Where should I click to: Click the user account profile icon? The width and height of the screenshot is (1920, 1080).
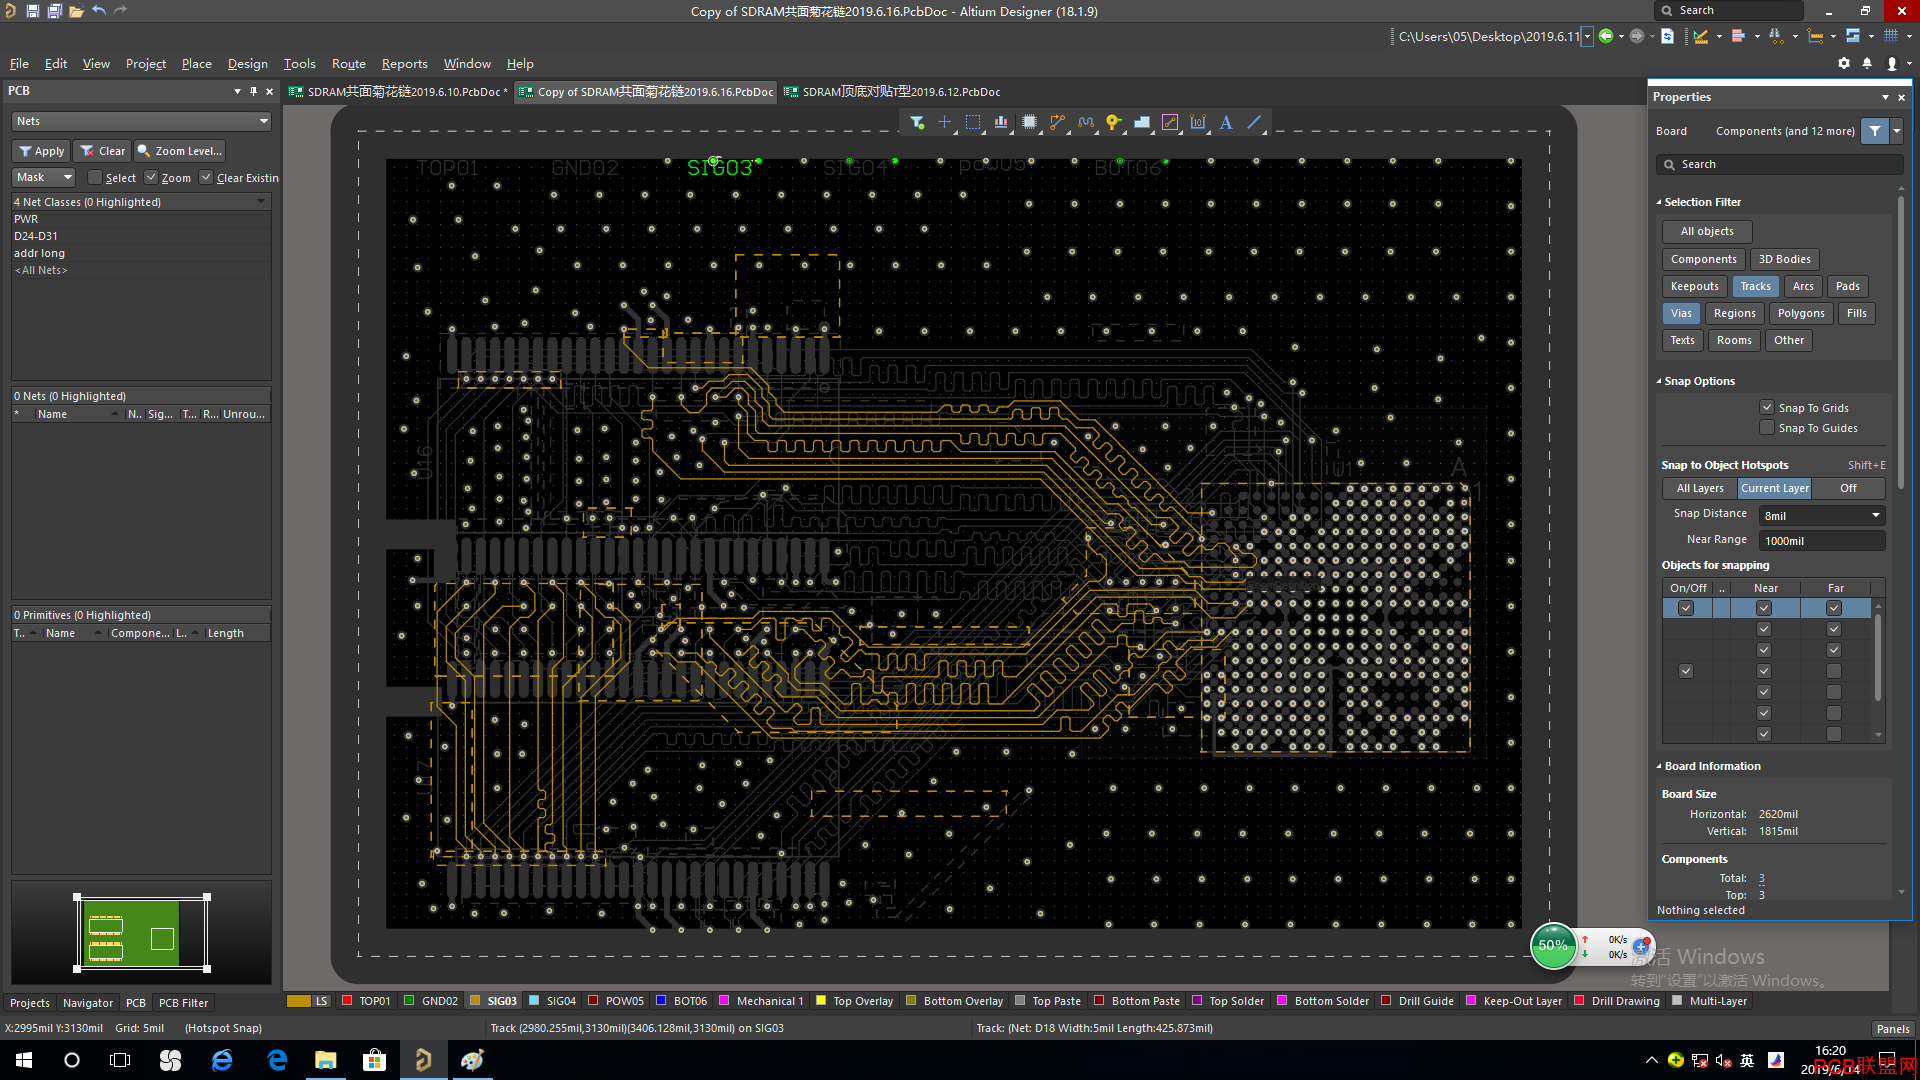tap(1891, 63)
